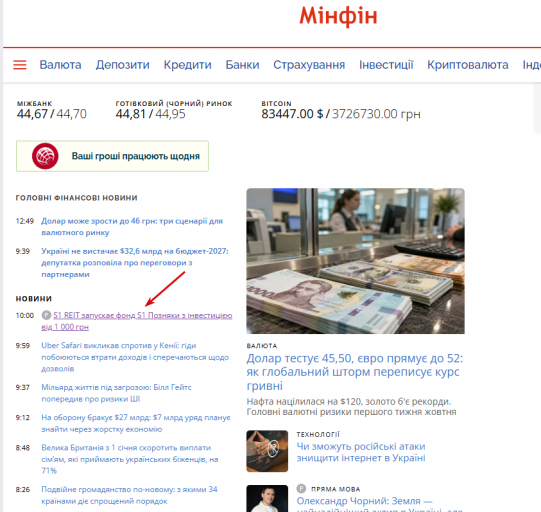The image size is (541, 512).
Task: Click the Міжбанк rate 44,67 / 44,70
Action: pos(52,114)
